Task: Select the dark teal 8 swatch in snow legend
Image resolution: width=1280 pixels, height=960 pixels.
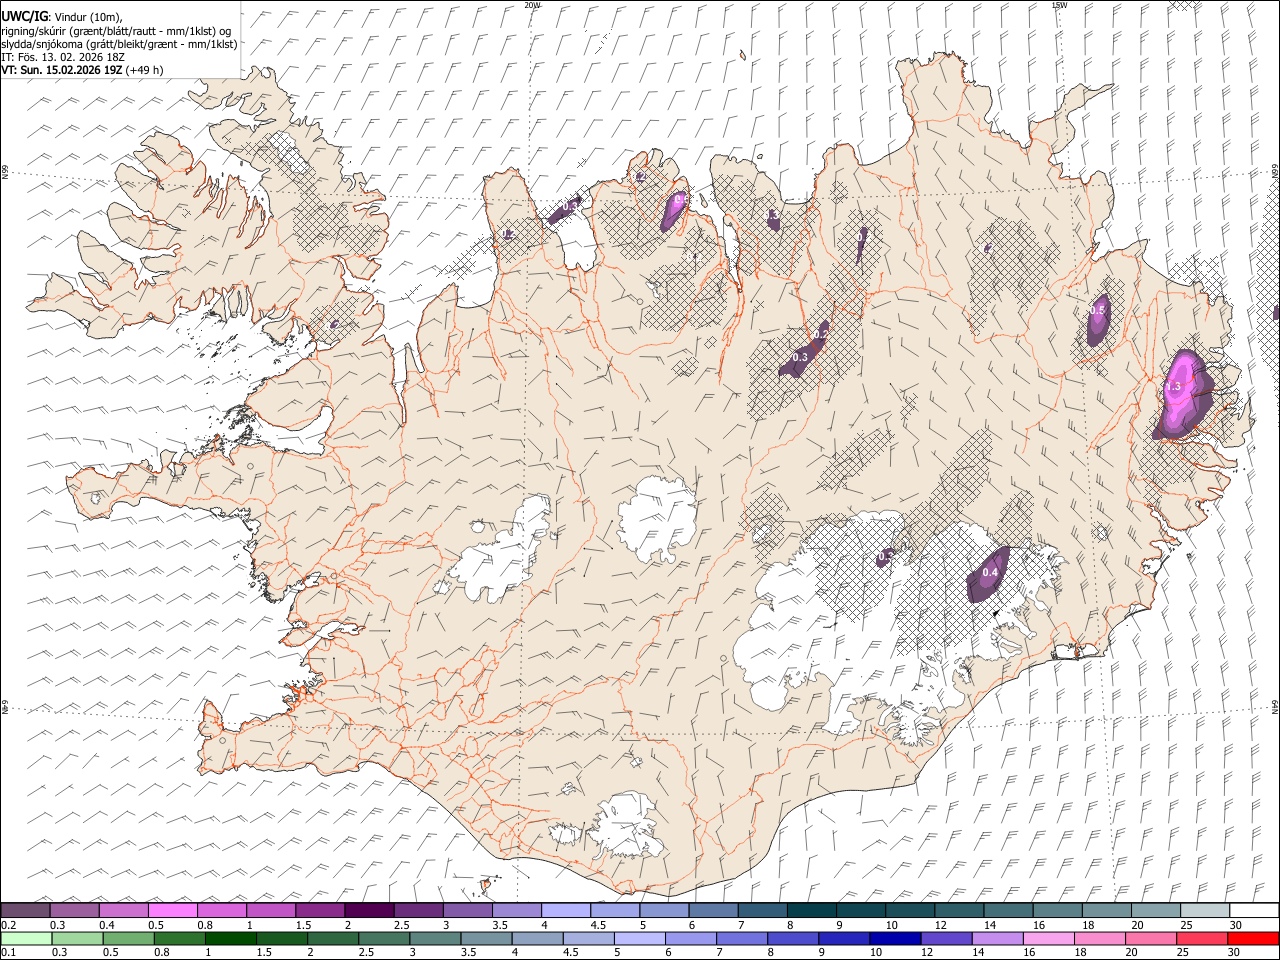Action: pos(812,911)
